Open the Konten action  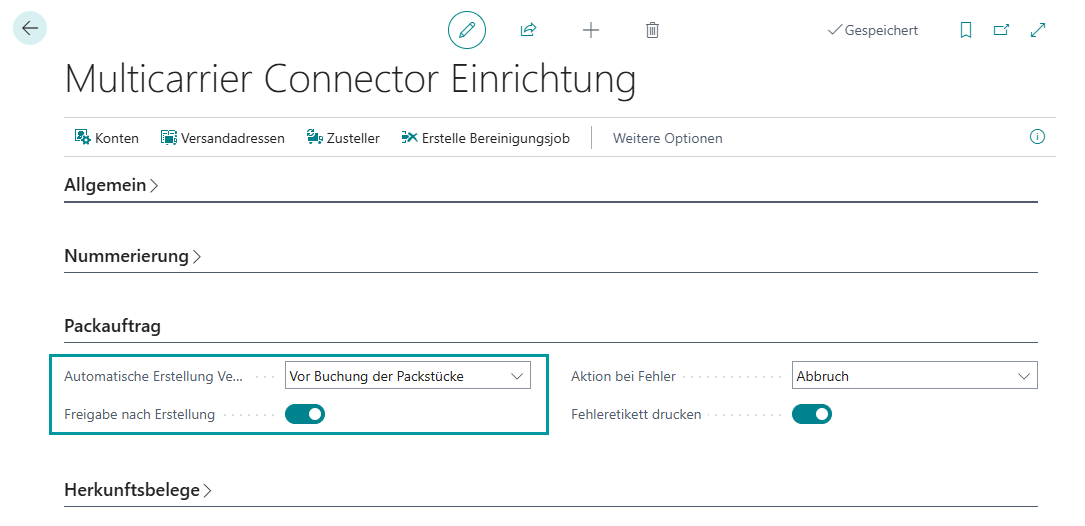tap(107, 138)
